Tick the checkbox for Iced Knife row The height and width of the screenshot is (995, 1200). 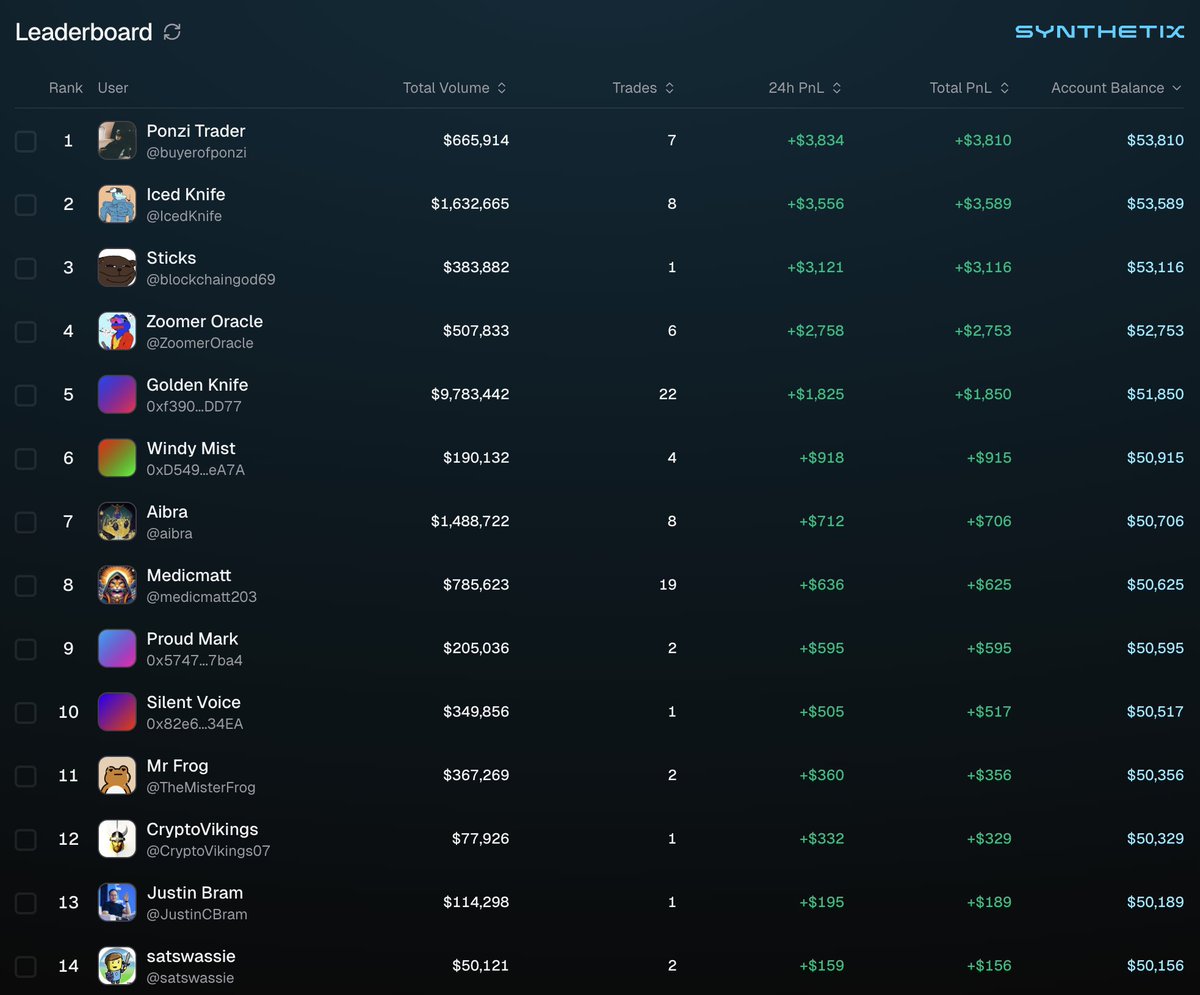pyautogui.click(x=26, y=204)
